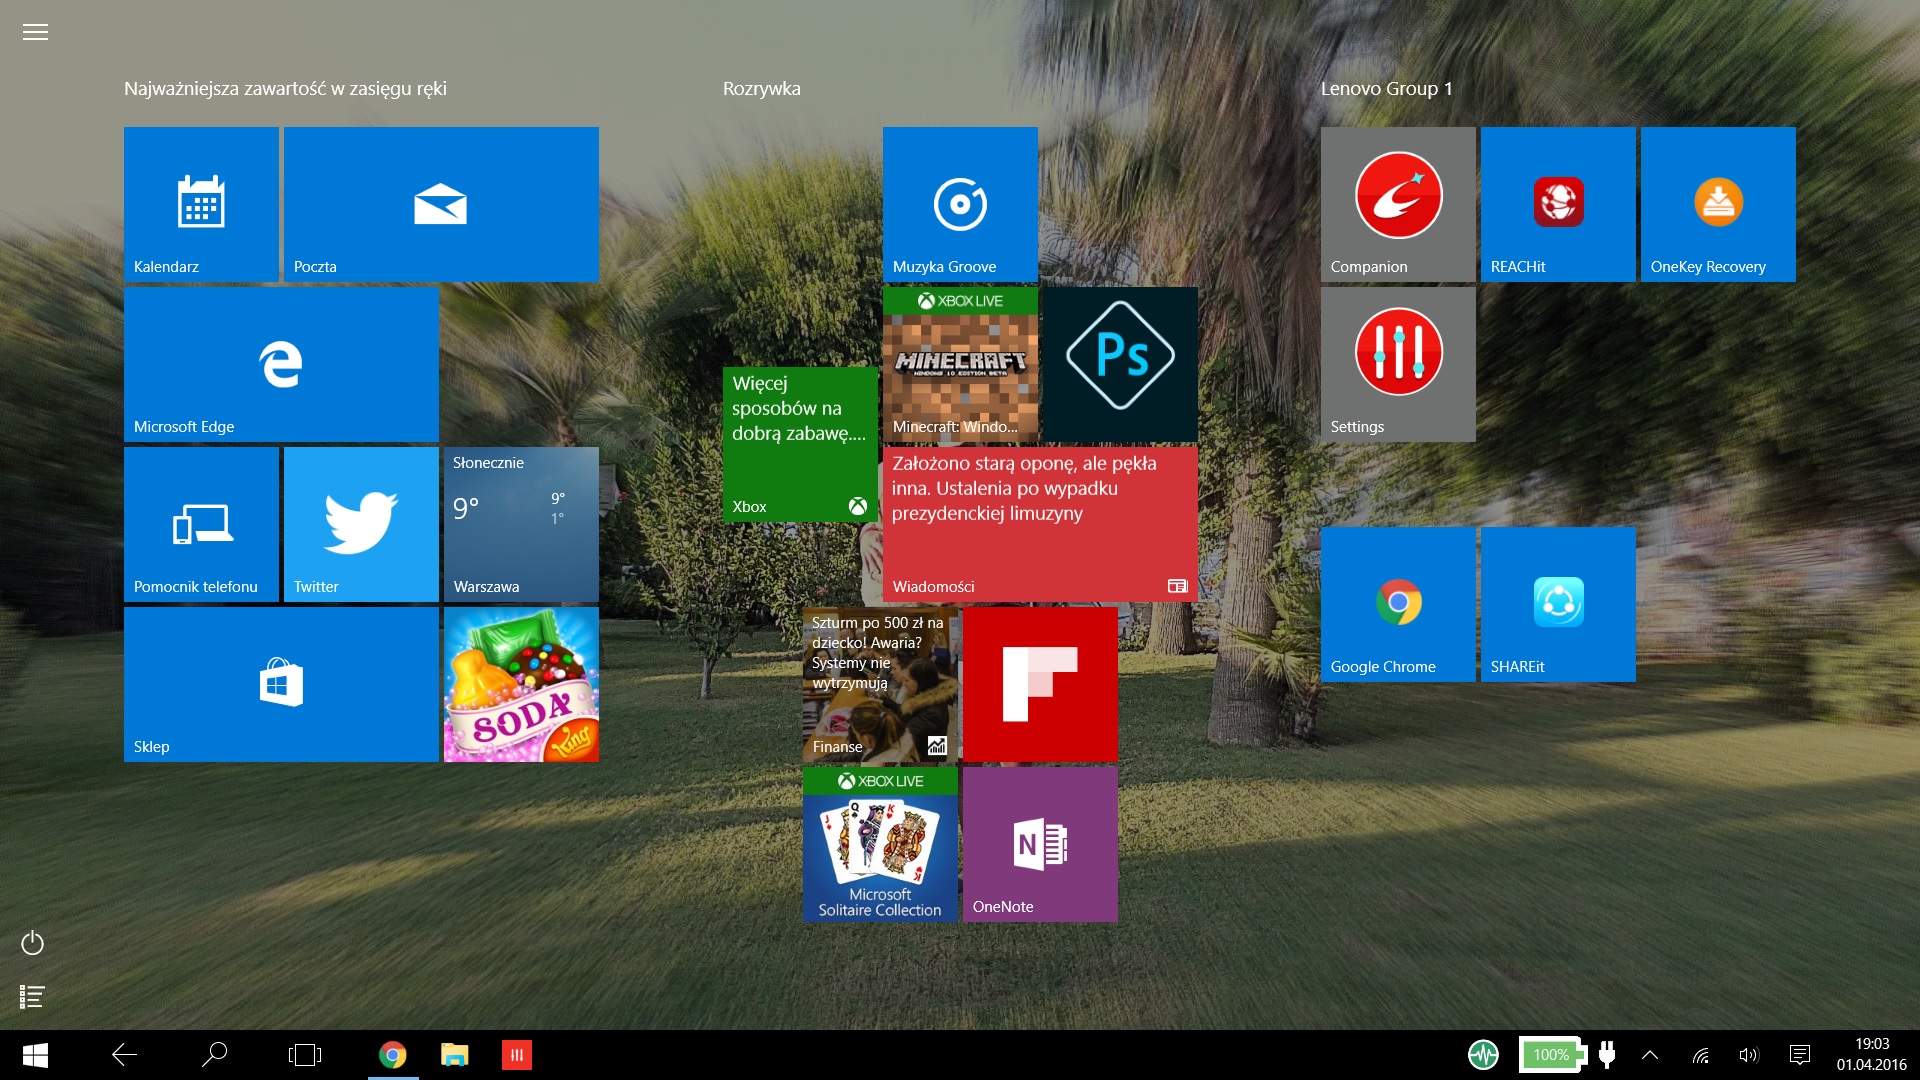Open the Finanse tile

pyautogui.click(x=880, y=684)
